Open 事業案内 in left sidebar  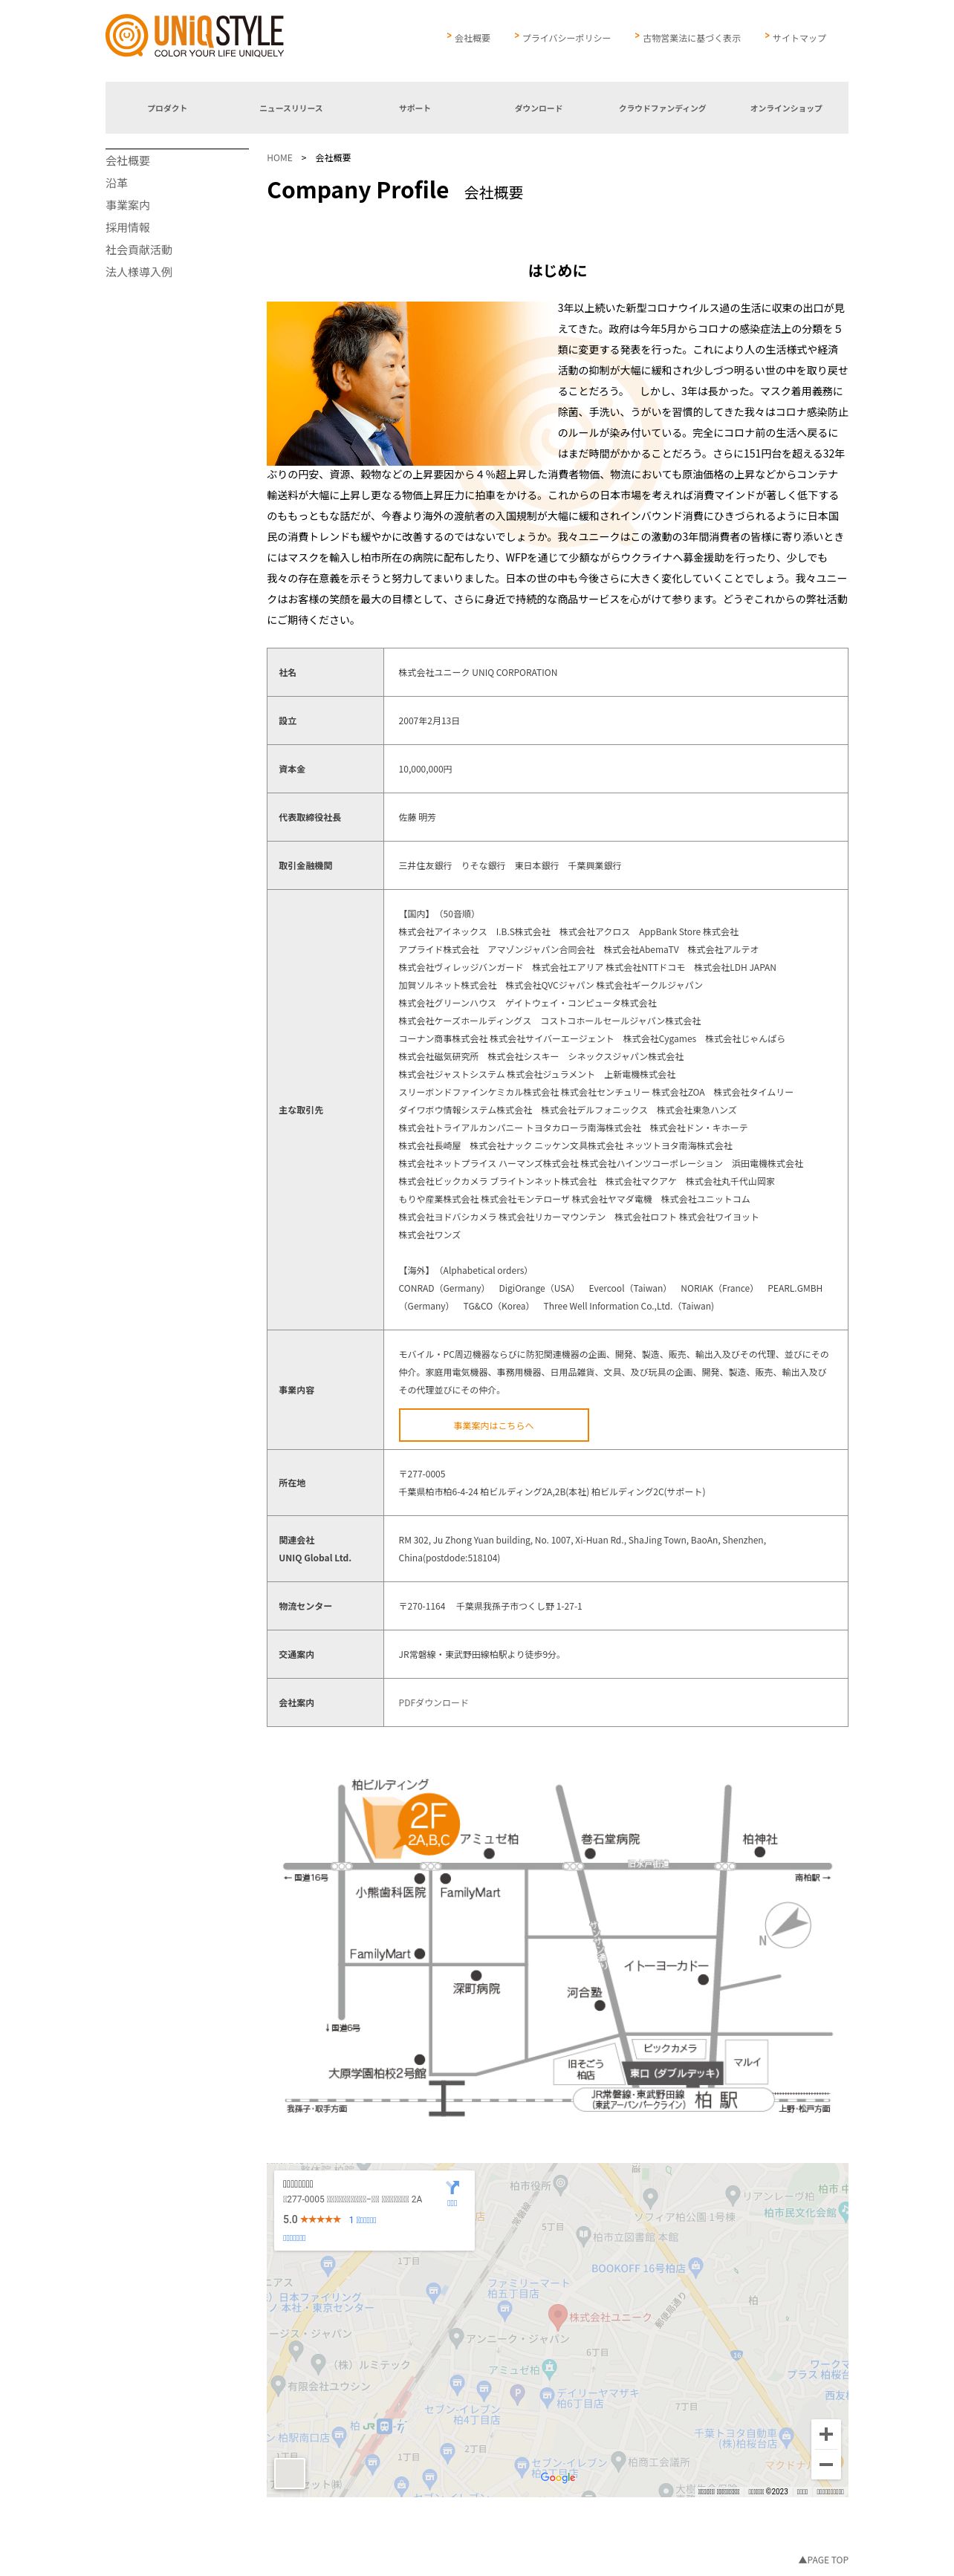pos(128,205)
